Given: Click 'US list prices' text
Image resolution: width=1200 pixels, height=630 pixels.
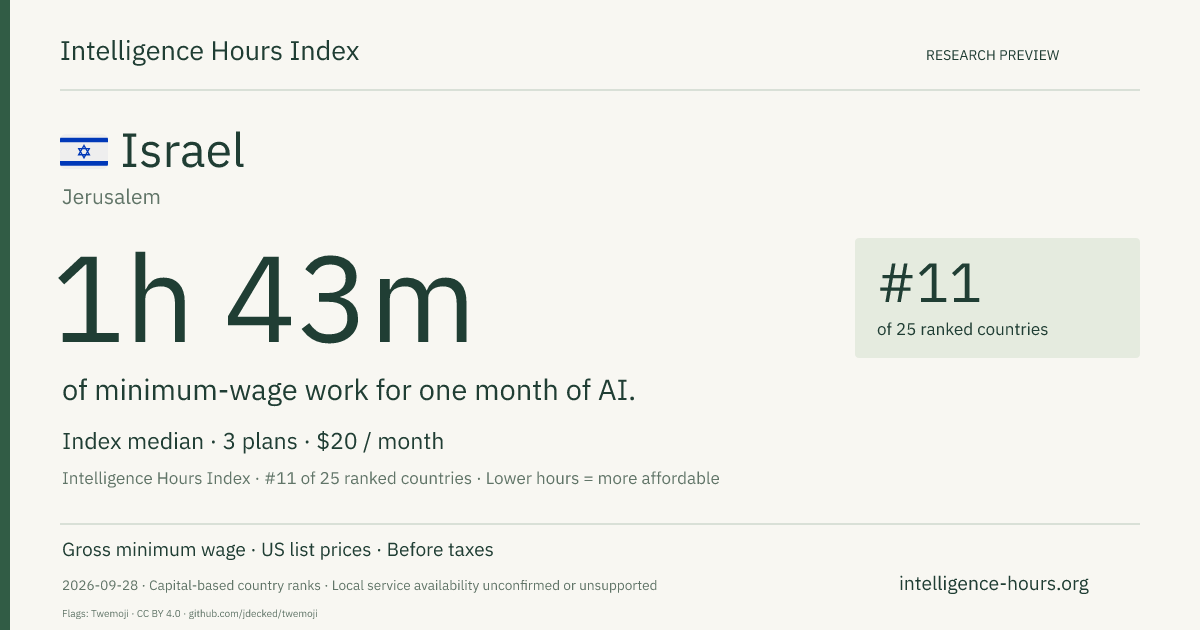Looking at the screenshot, I should point(316,550).
